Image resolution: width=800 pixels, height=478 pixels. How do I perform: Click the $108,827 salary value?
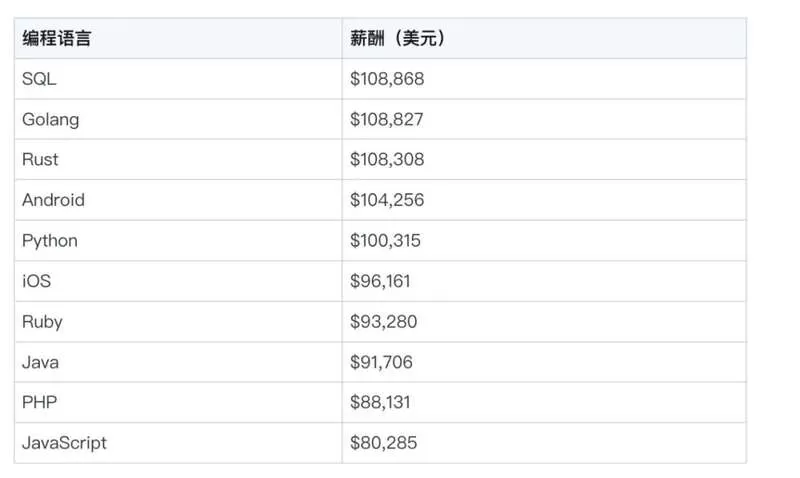[x=387, y=119]
